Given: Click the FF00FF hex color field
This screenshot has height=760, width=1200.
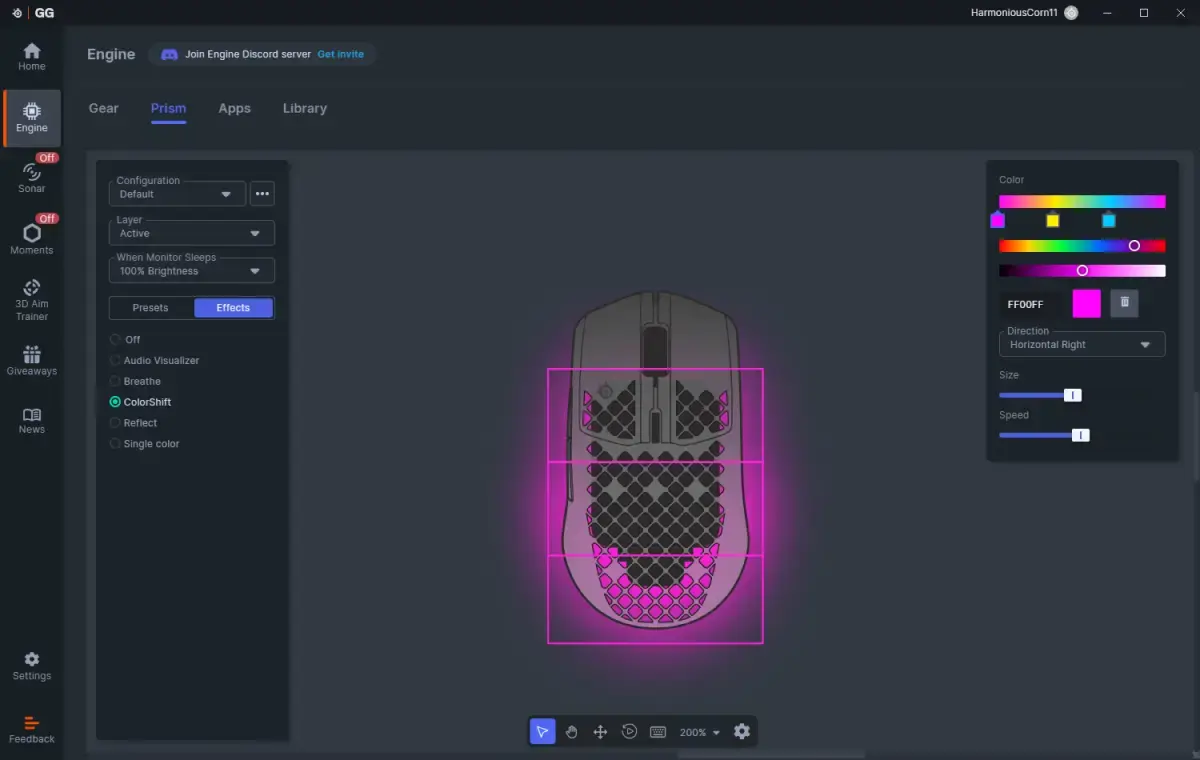Looking at the screenshot, I should (1032, 304).
